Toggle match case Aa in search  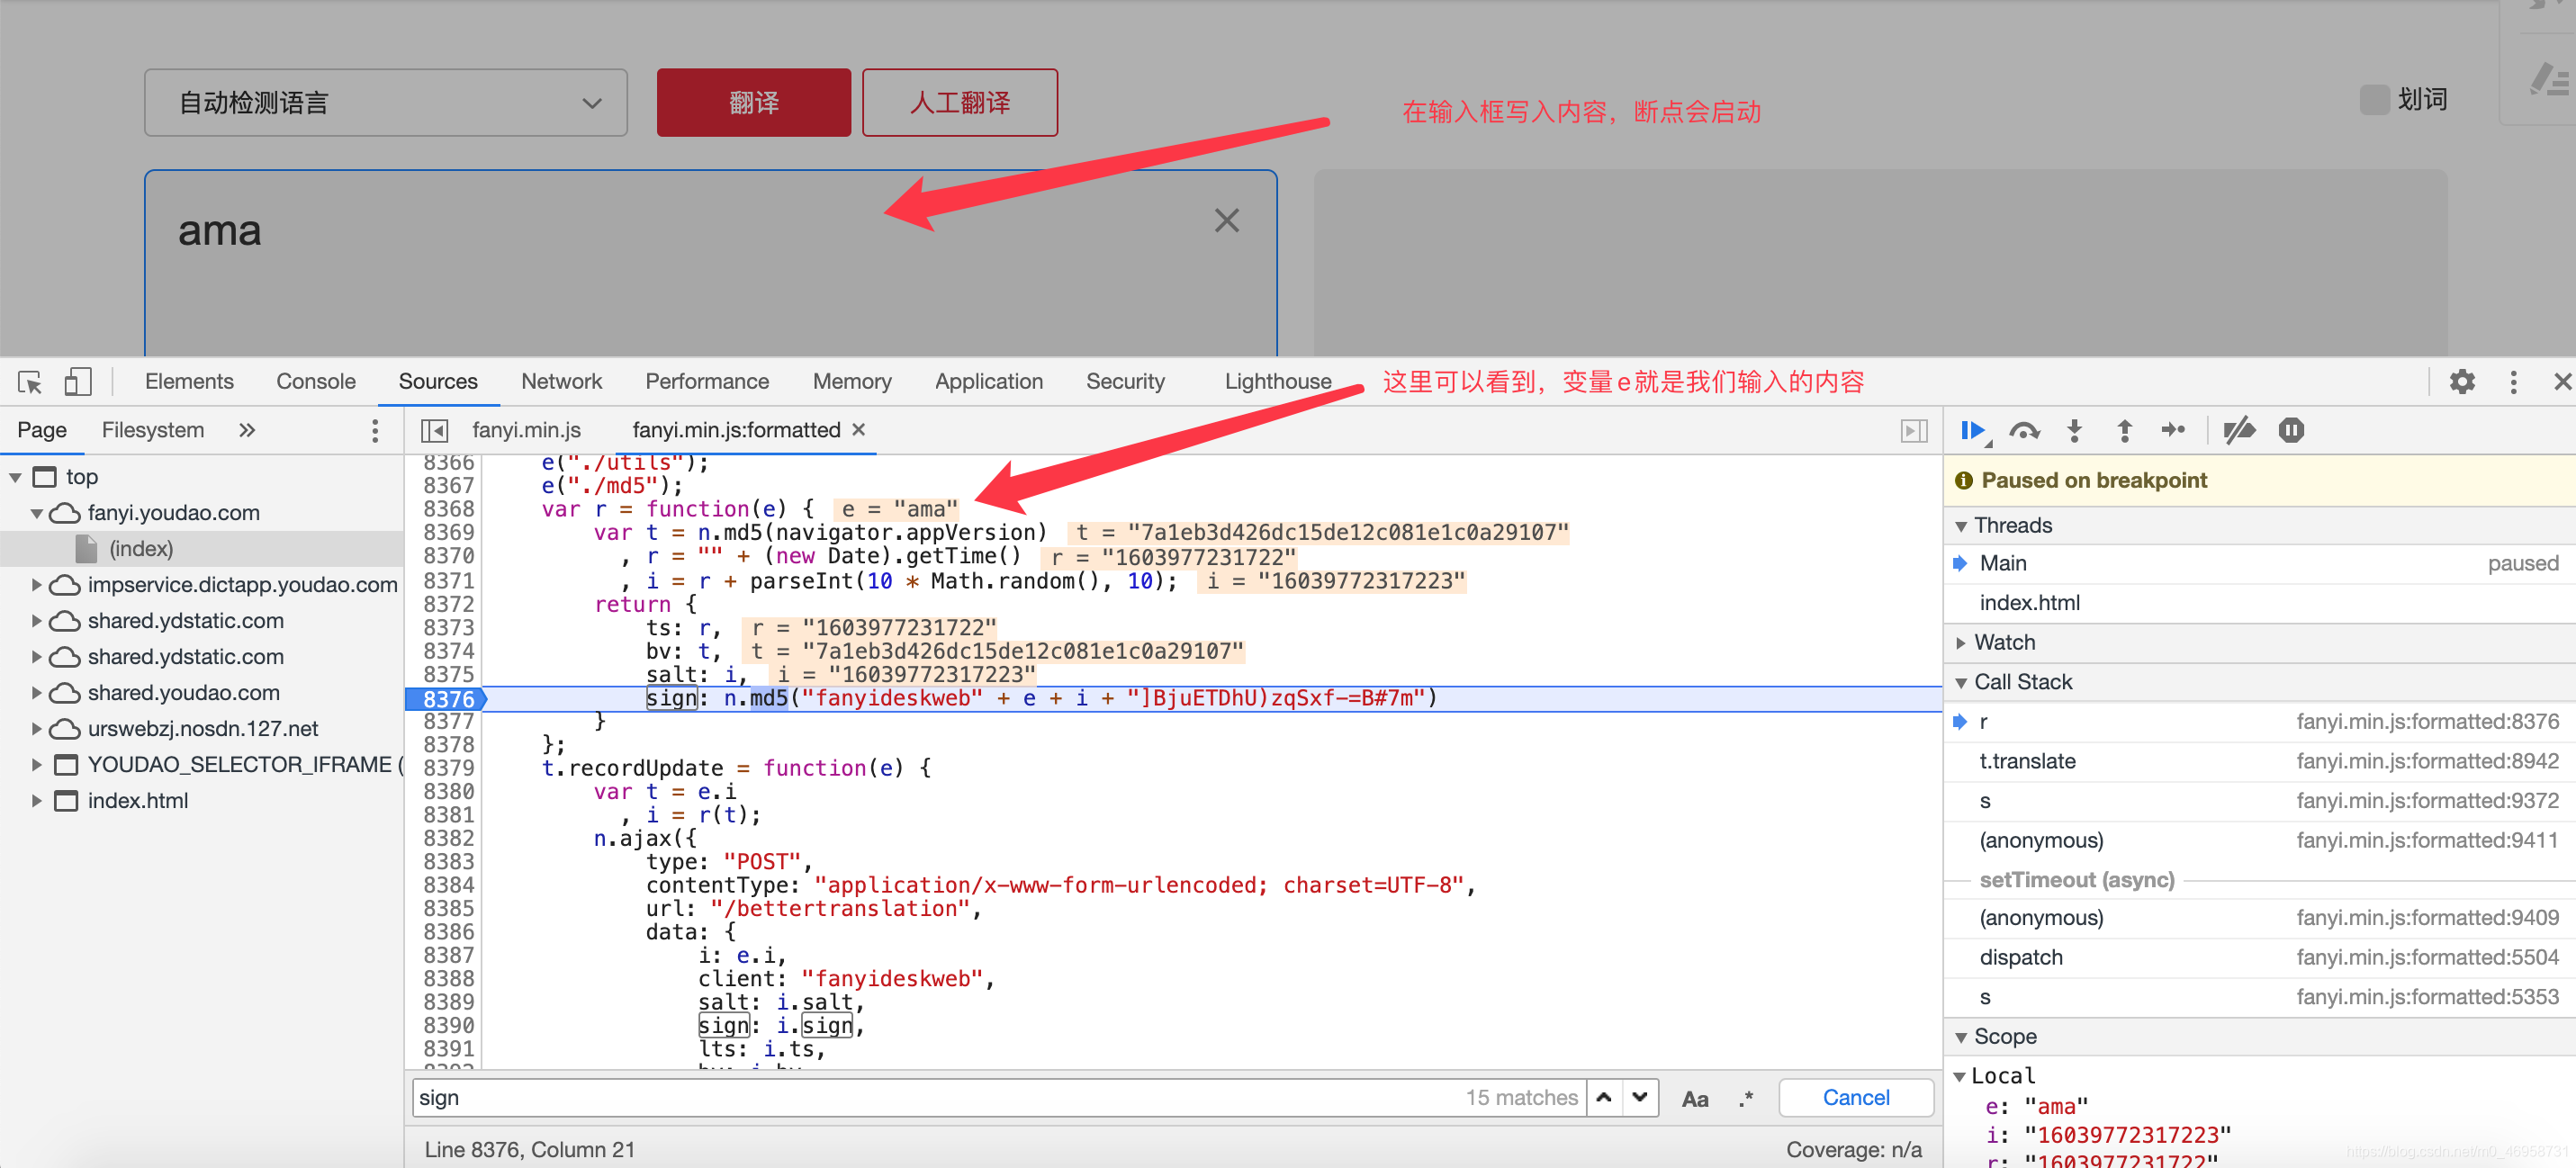coord(1694,1098)
